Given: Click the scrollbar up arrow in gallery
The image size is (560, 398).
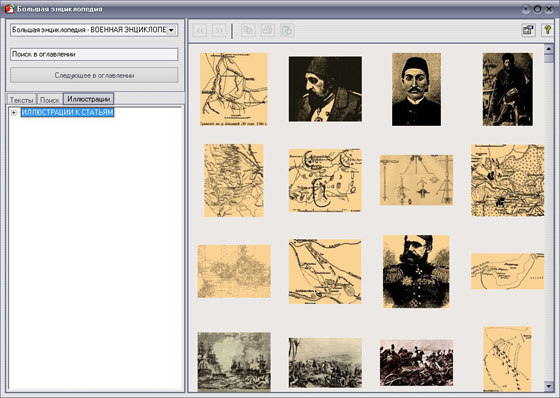Looking at the screenshot, I should pos(549,49).
